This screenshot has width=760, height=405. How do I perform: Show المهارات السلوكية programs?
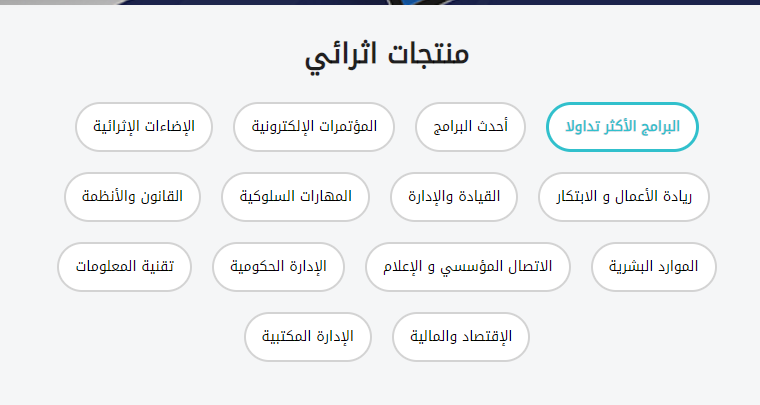296,197
